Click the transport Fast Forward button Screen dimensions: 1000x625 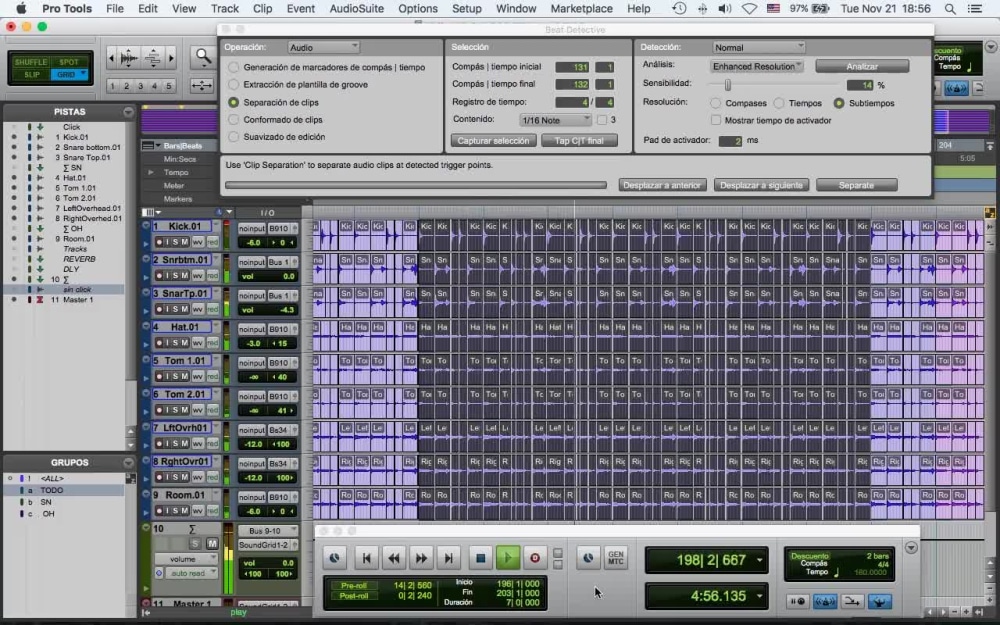click(422, 558)
